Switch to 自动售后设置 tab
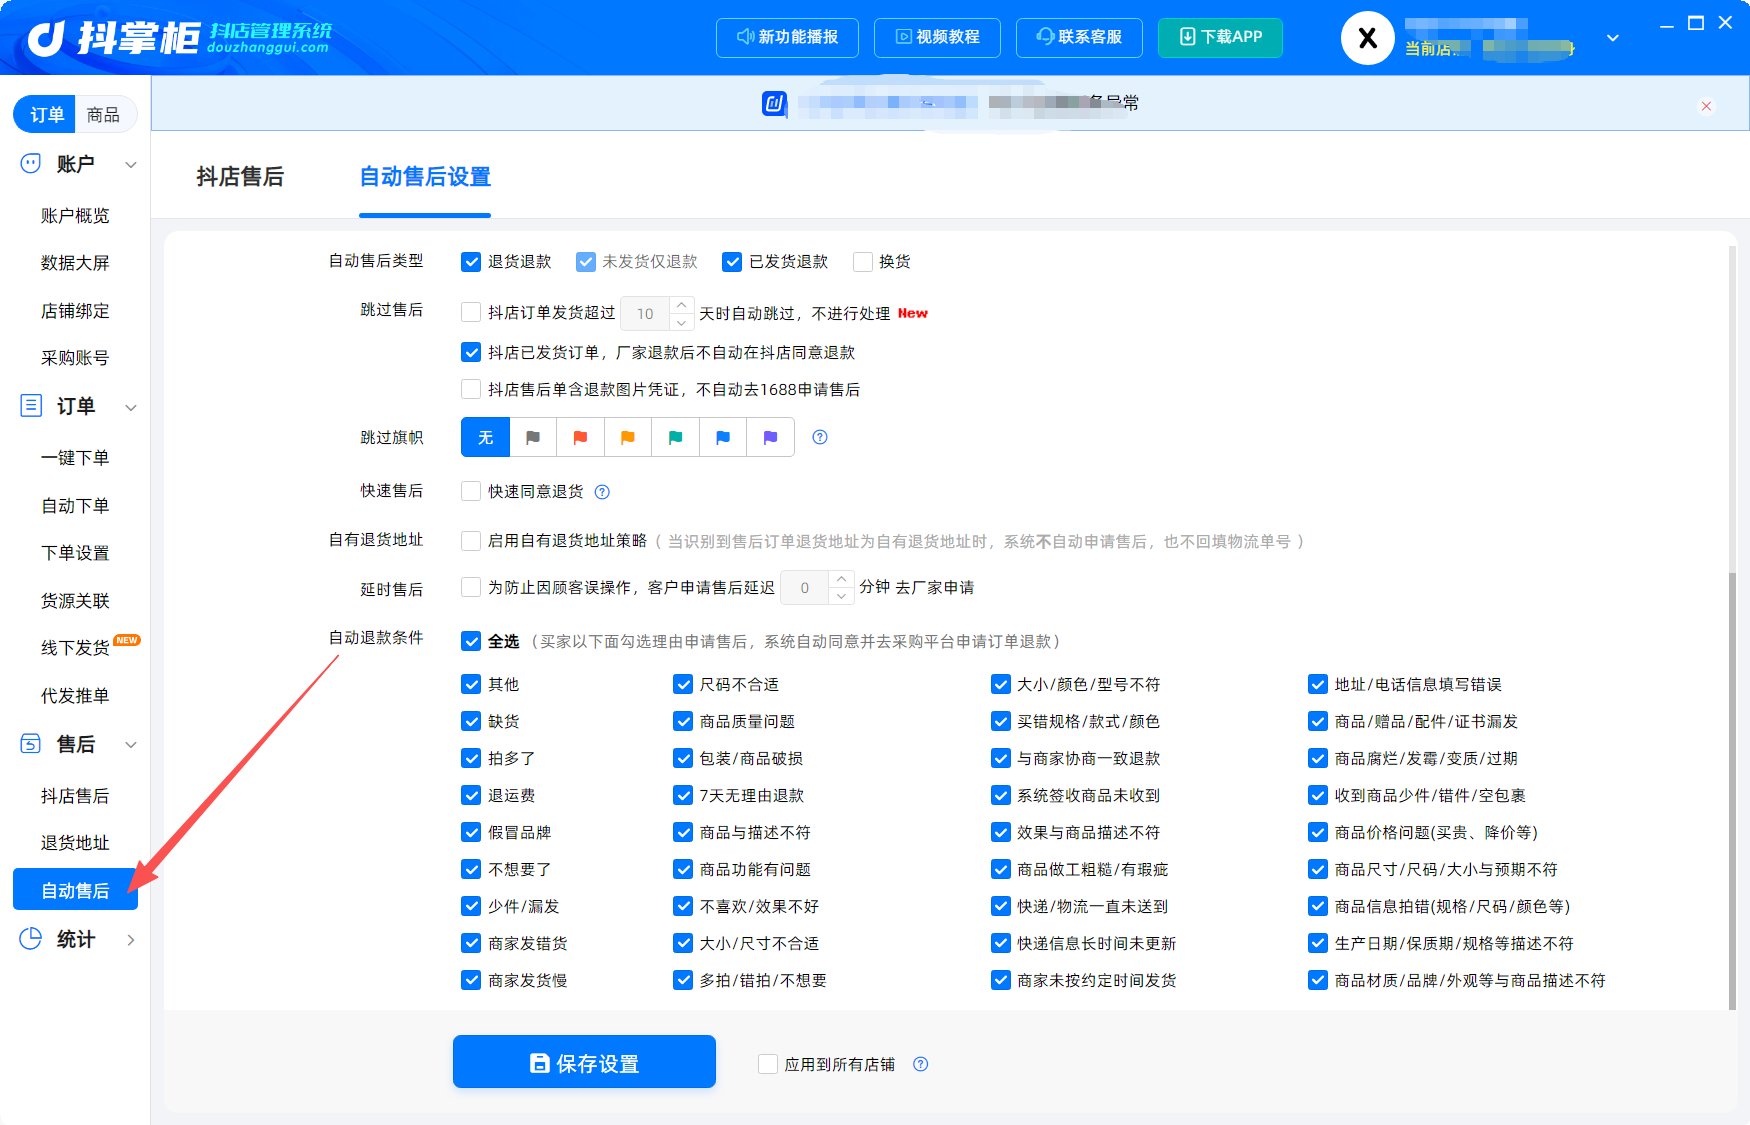1750x1125 pixels. 425,177
